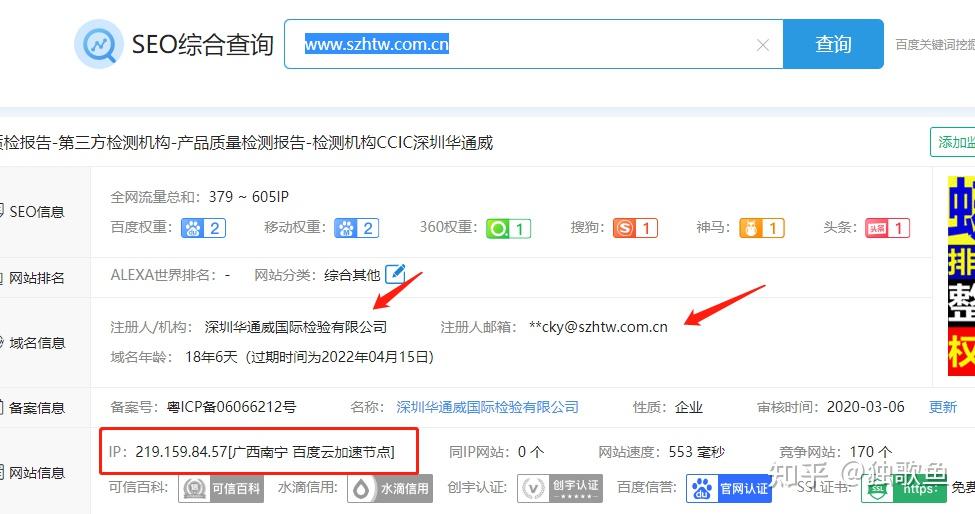Click the 可信百科 badge
This screenshot has width=975, height=514.
coord(221,489)
